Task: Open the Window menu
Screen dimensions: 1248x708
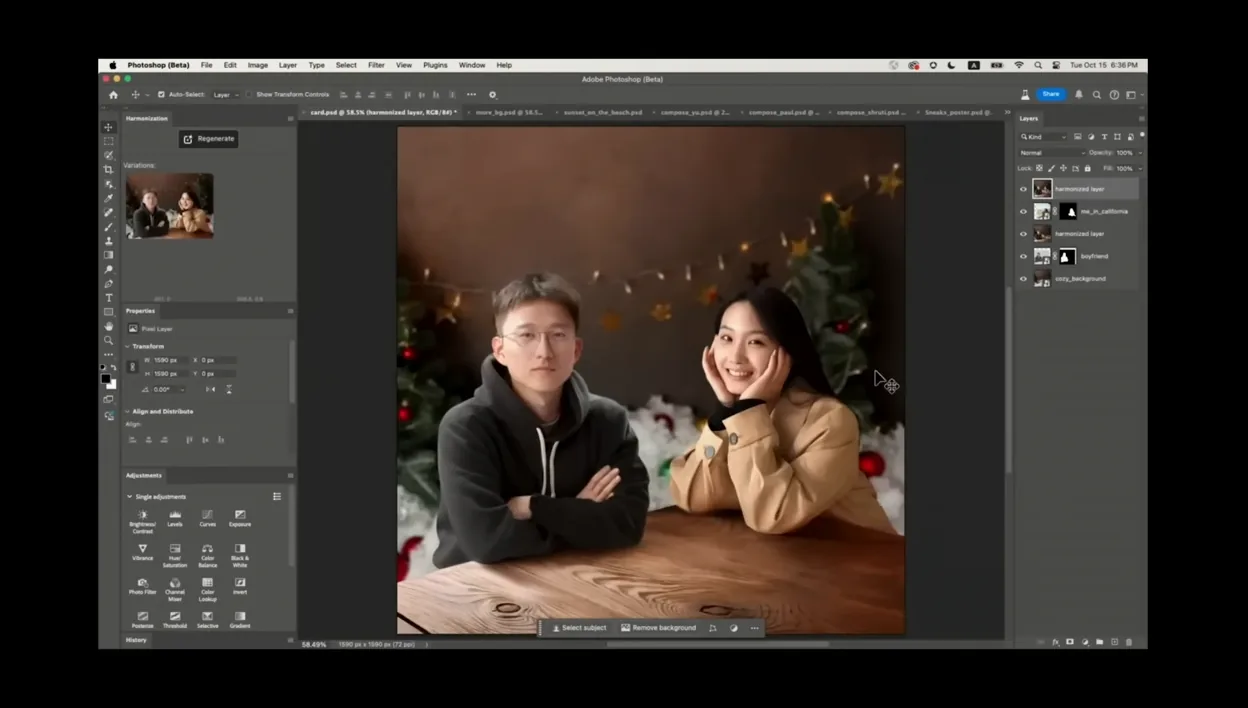Action: click(x=472, y=65)
